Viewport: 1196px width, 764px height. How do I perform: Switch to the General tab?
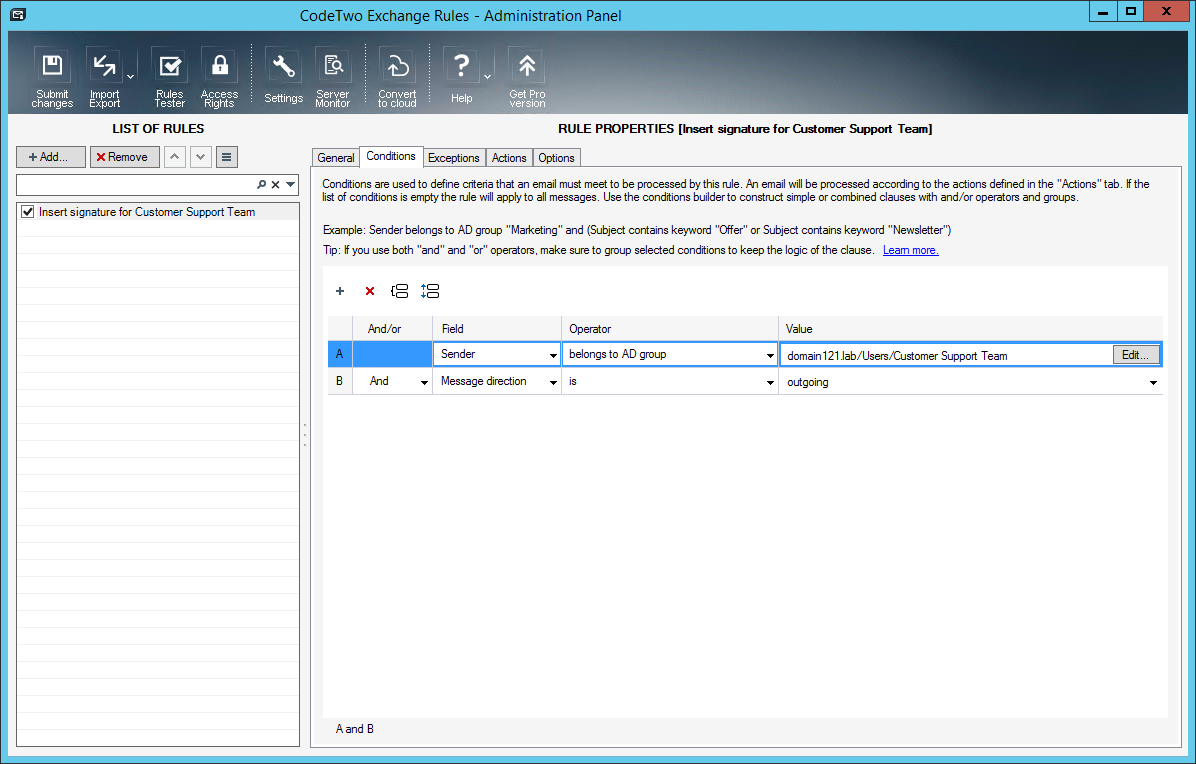coord(336,158)
